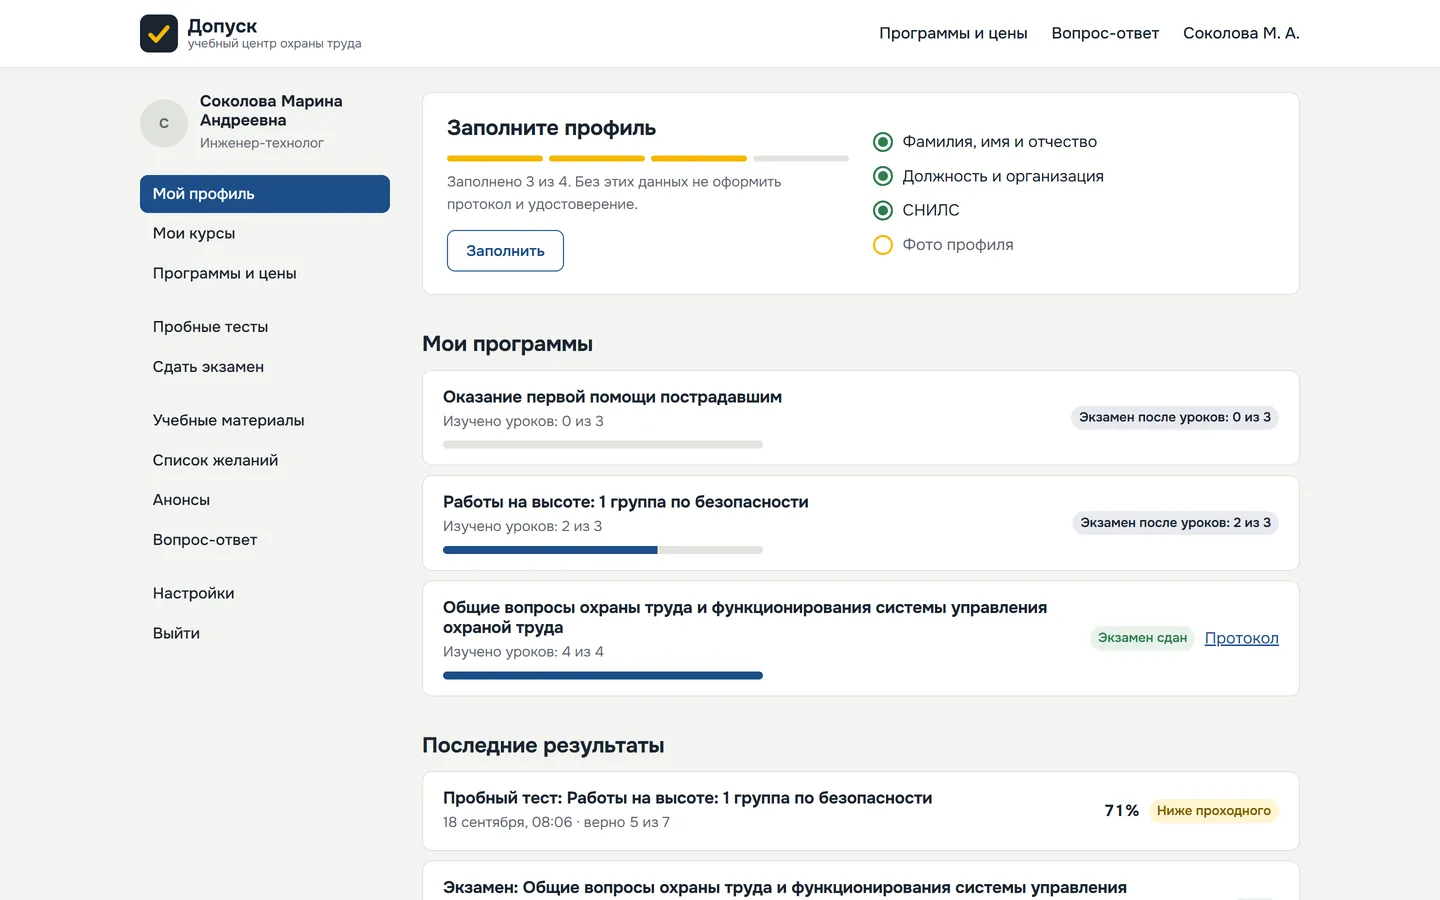Click the Экзамен сдан badge
Viewport: 1440px width, 900px height.
pyautogui.click(x=1142, y=638)
